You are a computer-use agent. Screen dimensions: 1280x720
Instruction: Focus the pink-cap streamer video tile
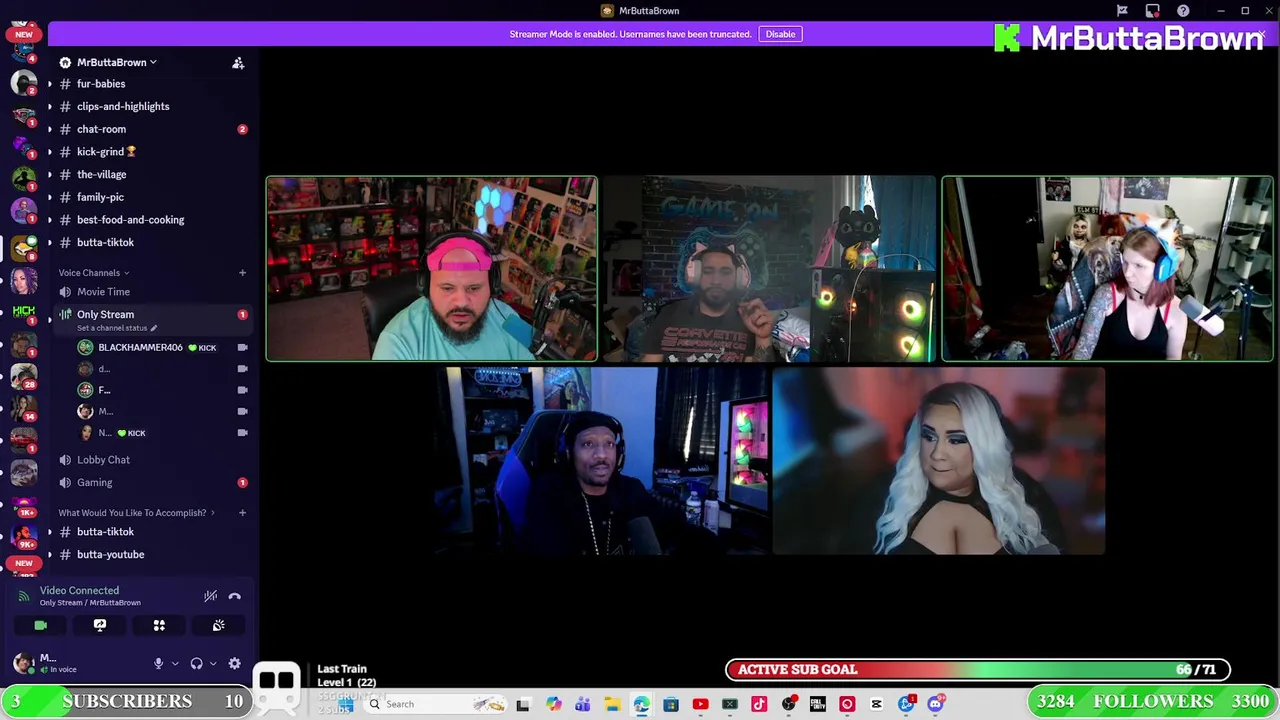click(431, 268)
